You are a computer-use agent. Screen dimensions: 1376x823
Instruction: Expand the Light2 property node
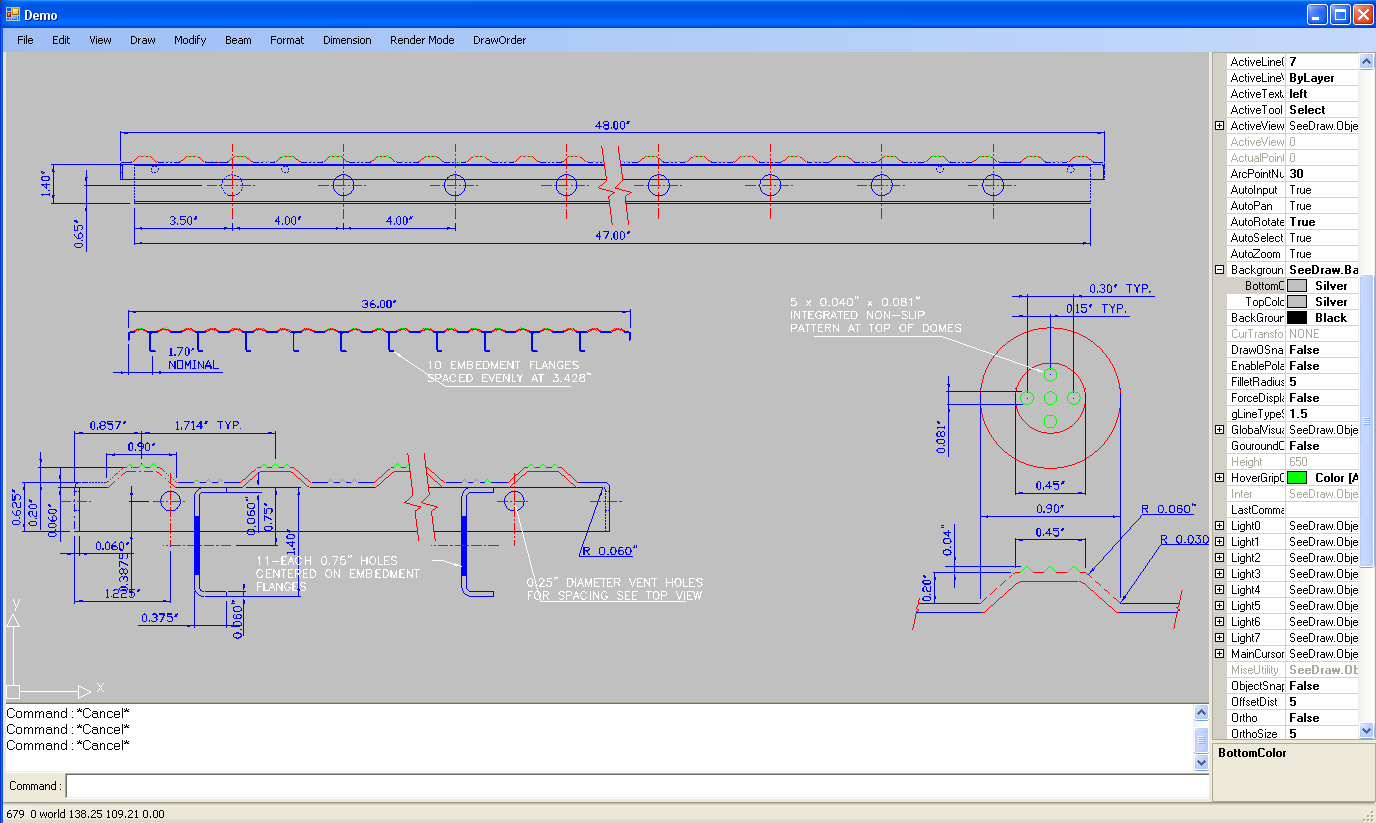(x=1219, y=558)
